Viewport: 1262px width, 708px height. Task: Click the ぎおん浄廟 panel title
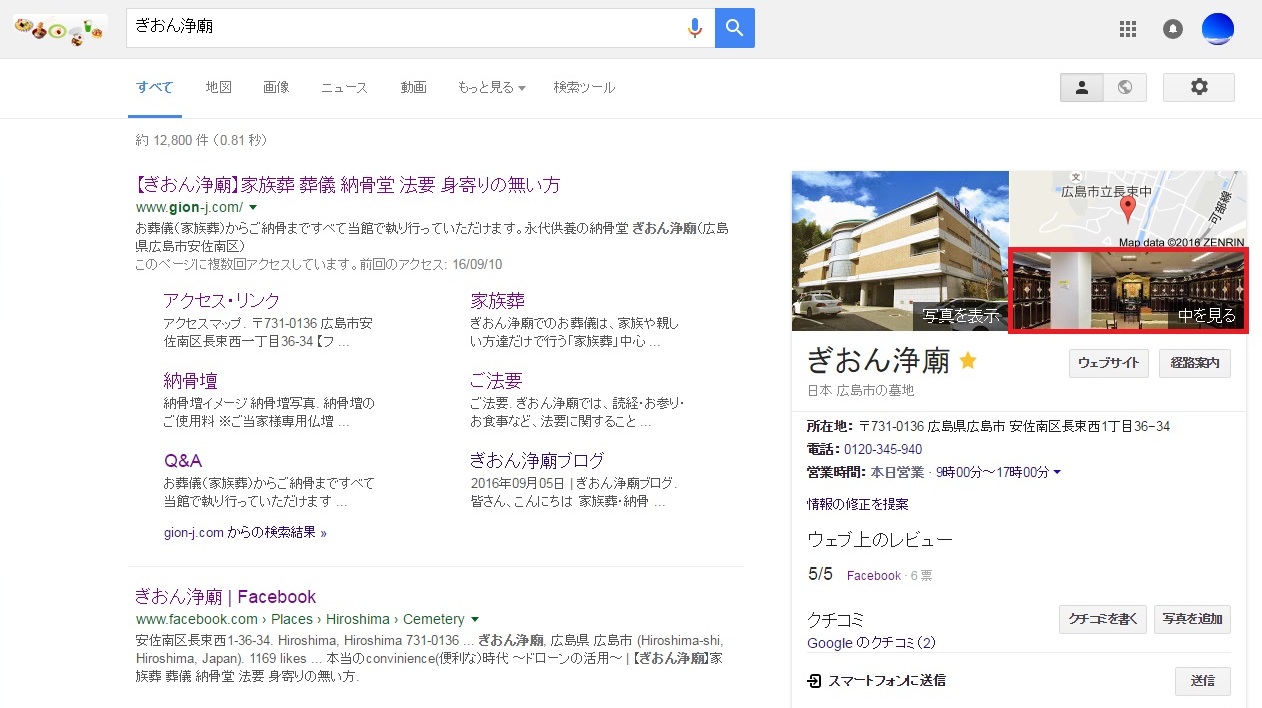(x=878, y=361)
